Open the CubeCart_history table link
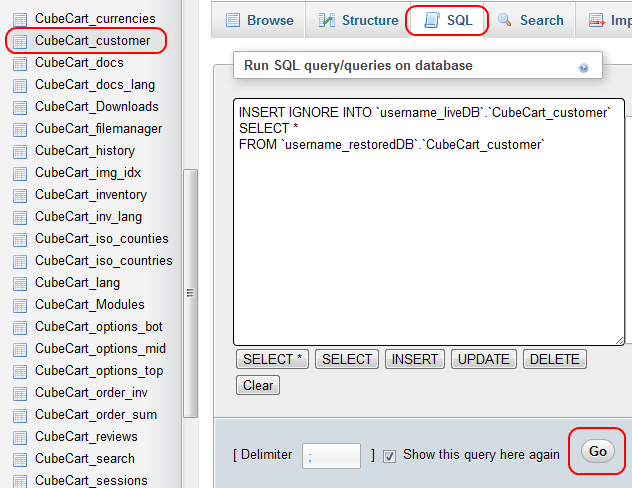This screenshot has height=488, width=632. (85, 151)
